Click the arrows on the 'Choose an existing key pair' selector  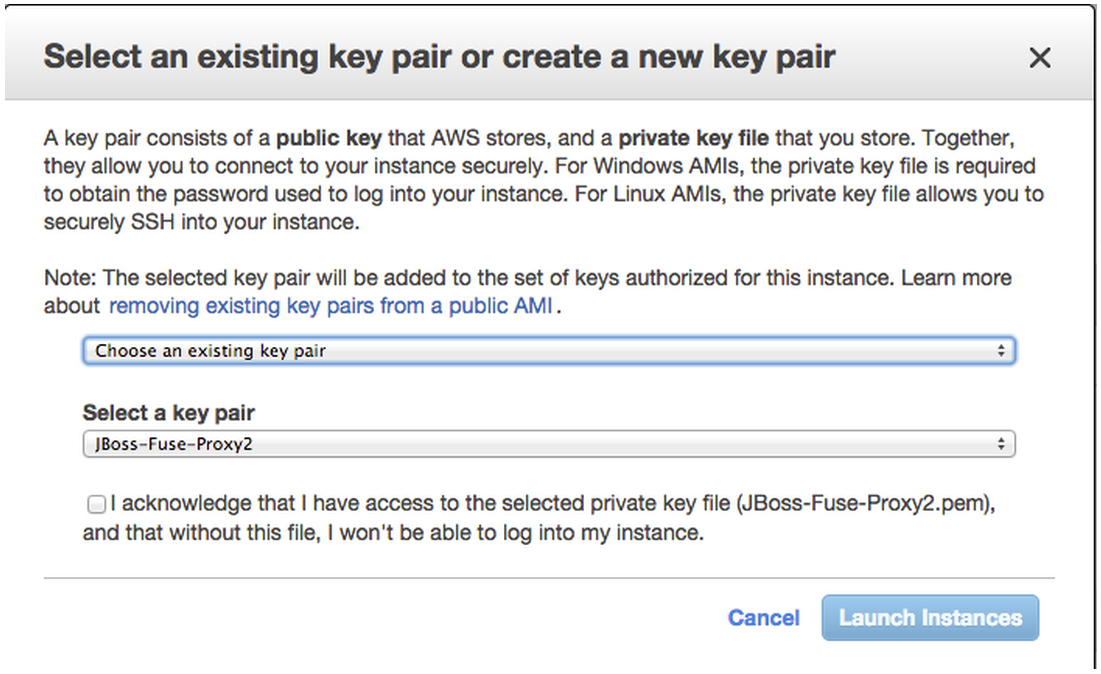click(1001, 351)
